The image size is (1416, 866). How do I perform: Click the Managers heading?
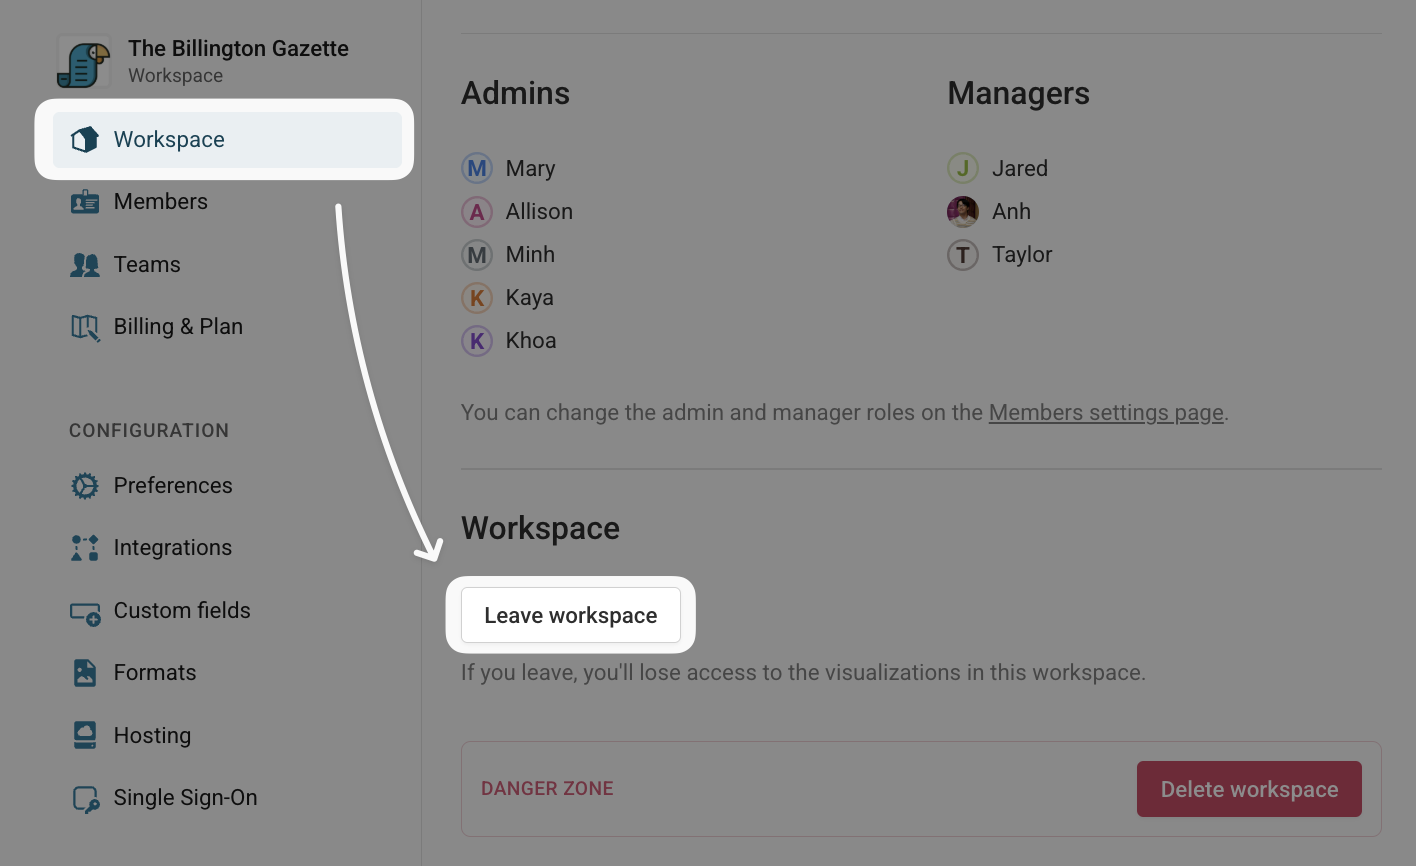(1018, 94)
